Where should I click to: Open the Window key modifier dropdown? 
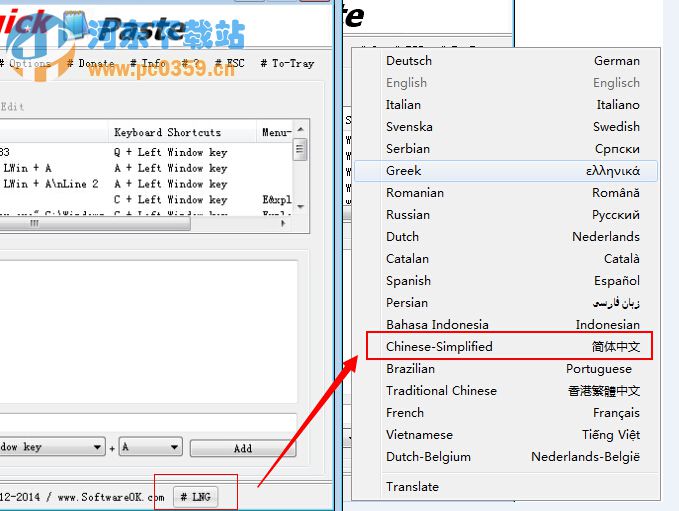(52, 447)
